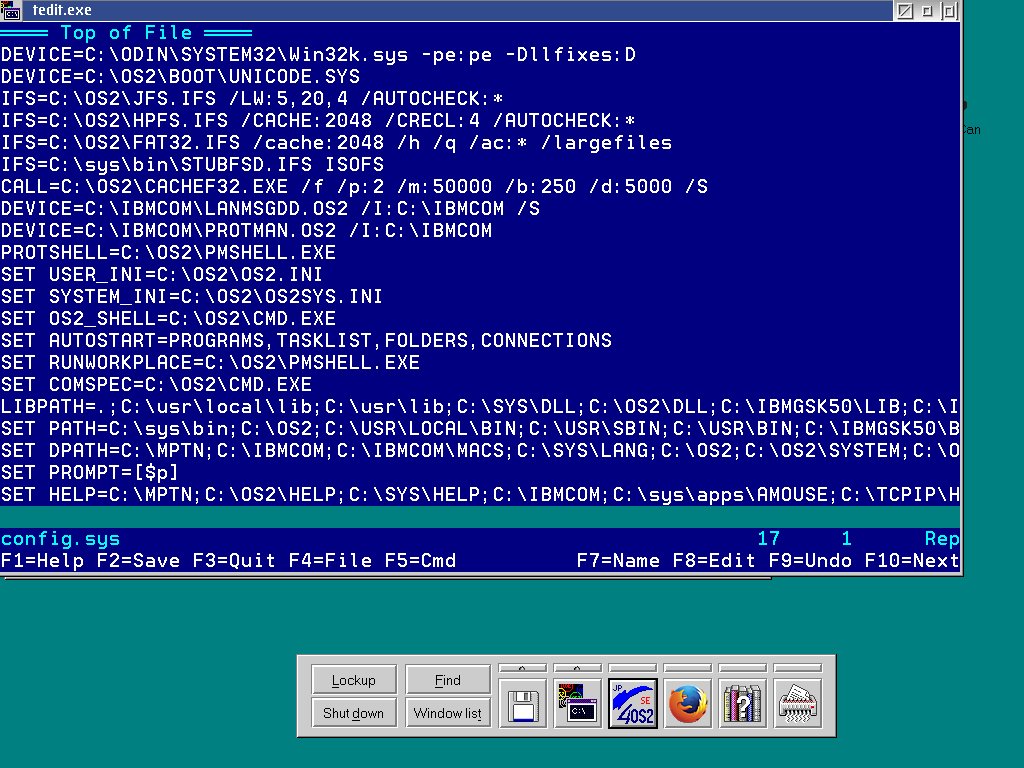The height and width of the screenshot is (768, 1024).
Task: Launch the 4OS2 shell icon
Action: [633, 704]
